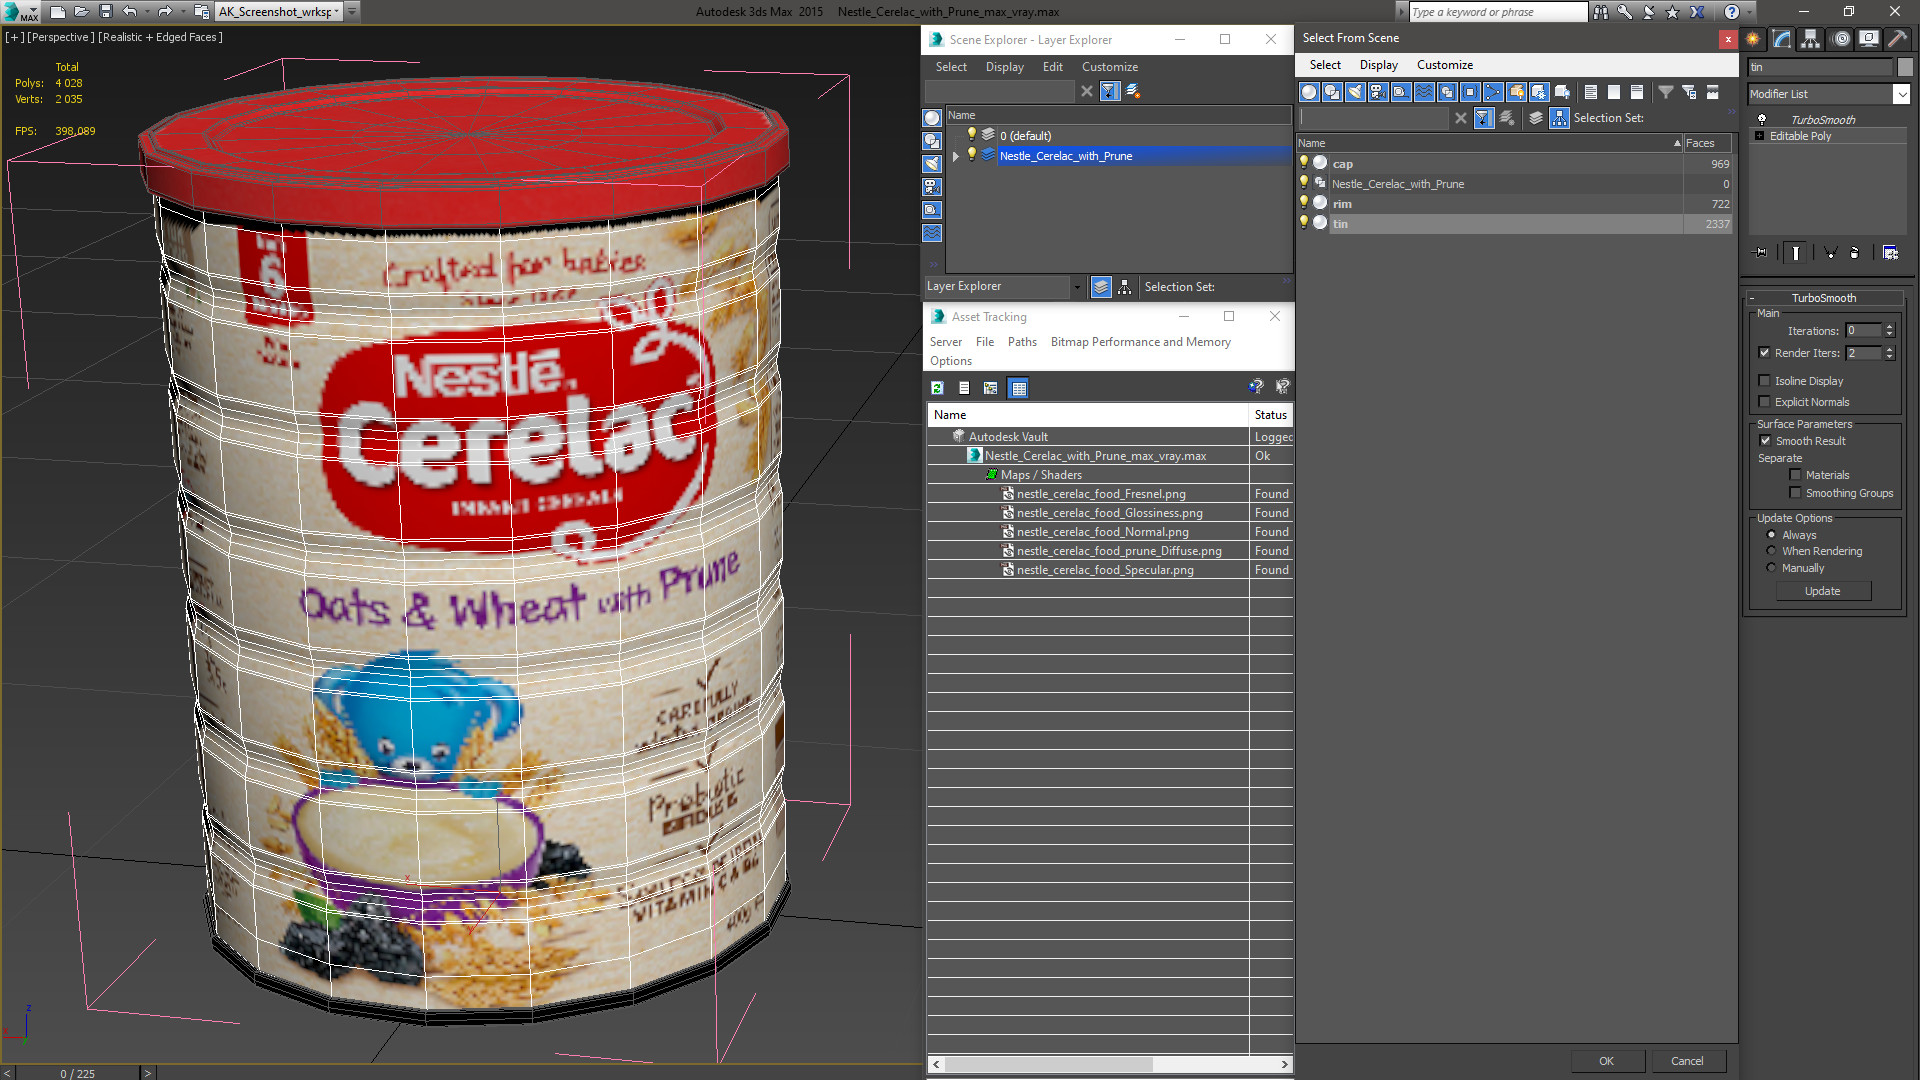Select When Rendering update option
Viewport: 1920px width, 1080px height.
point(1772,551)
